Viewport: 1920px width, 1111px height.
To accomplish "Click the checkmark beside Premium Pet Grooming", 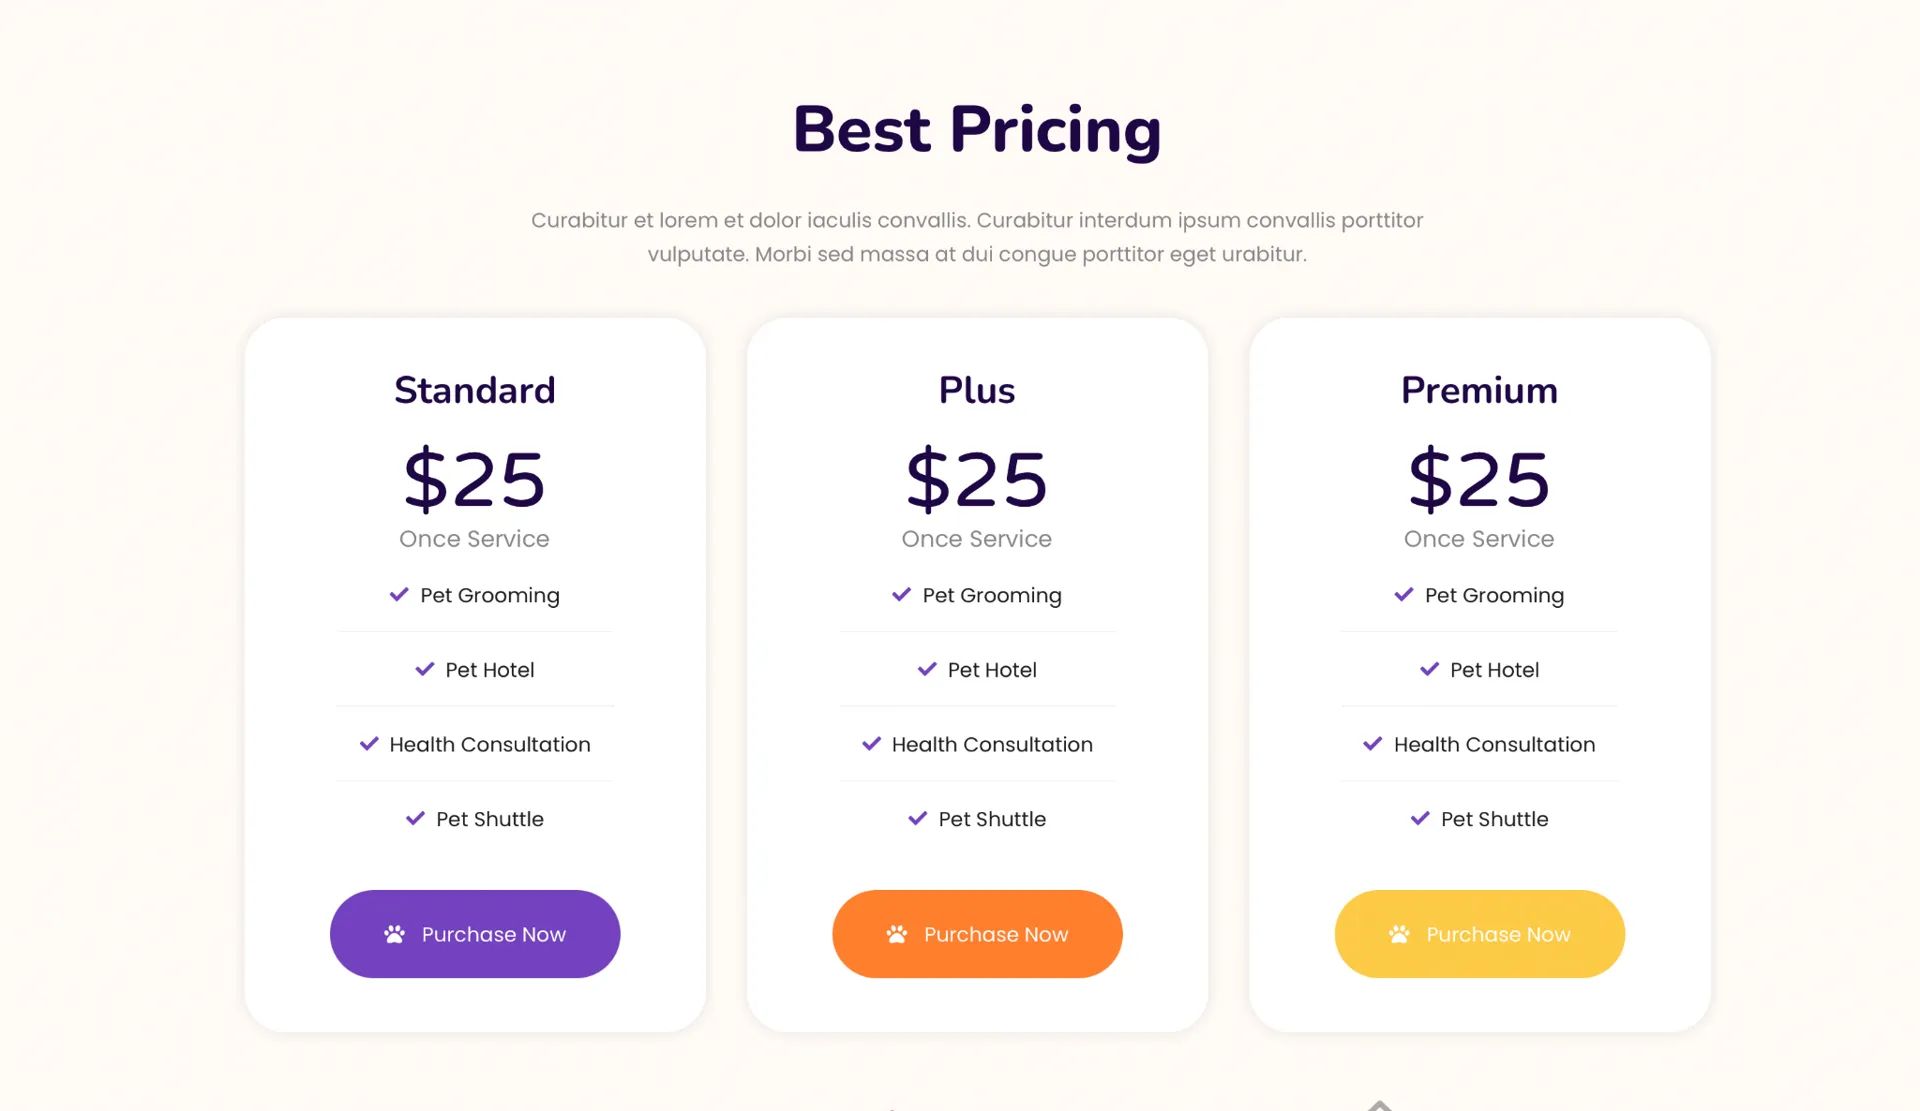I will (x=1404, y=595).
